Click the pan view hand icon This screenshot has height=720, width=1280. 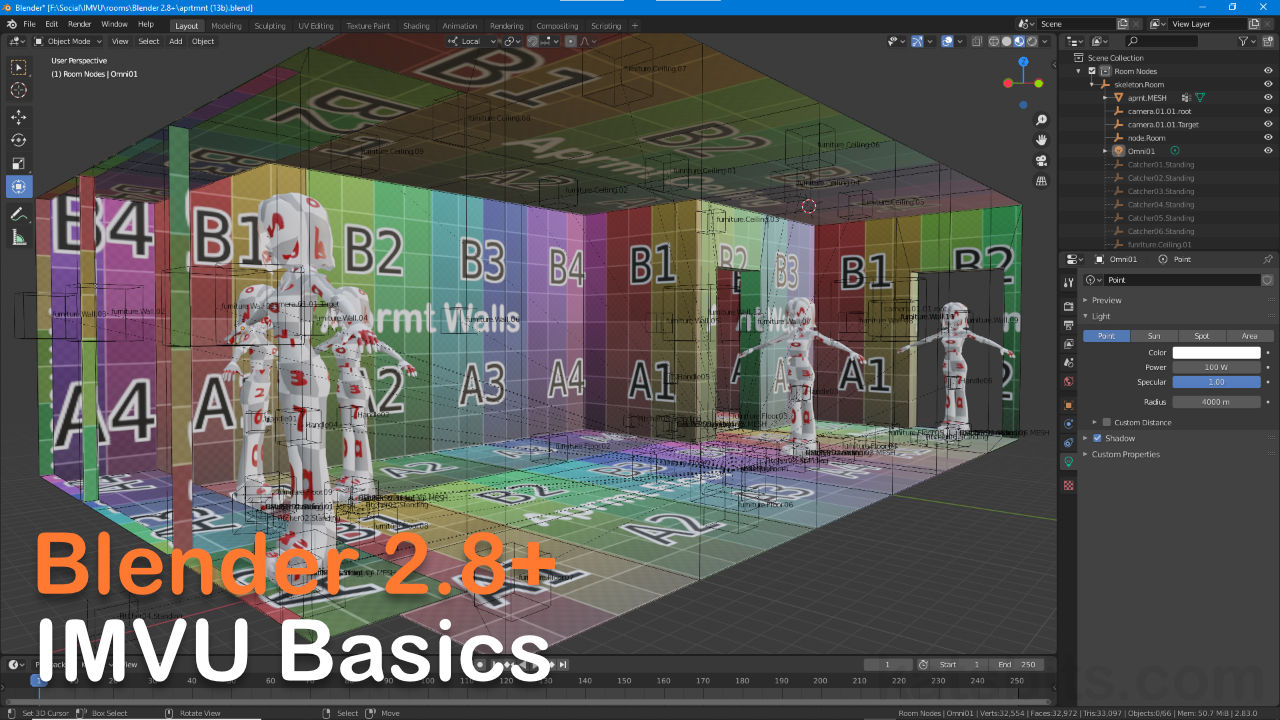click(1041, 140)
